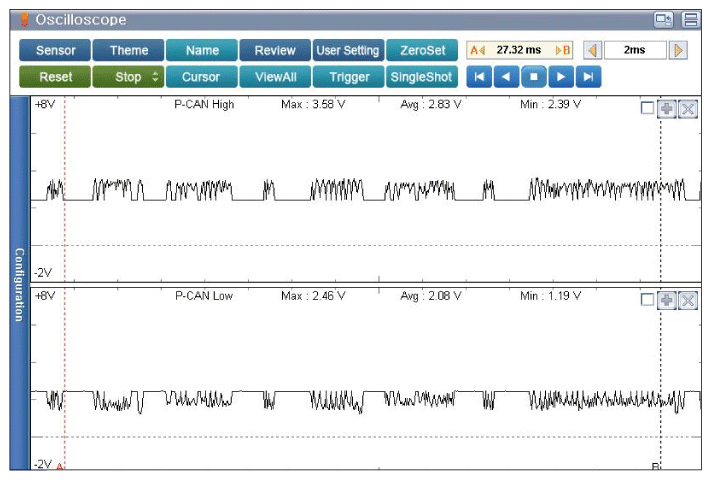Click the plus icon on P-CAN High channel
This screenshot has height=480, width=711.
coord(667,109)
